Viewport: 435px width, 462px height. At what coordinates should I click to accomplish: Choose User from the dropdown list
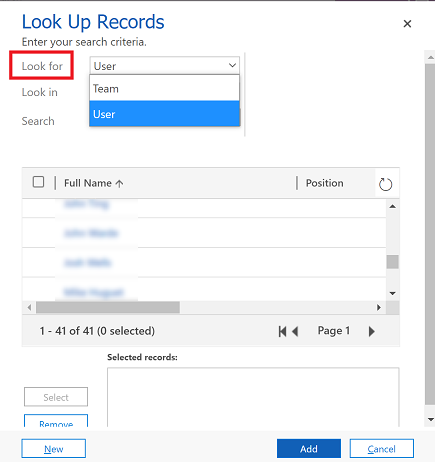tap(164, 114)
